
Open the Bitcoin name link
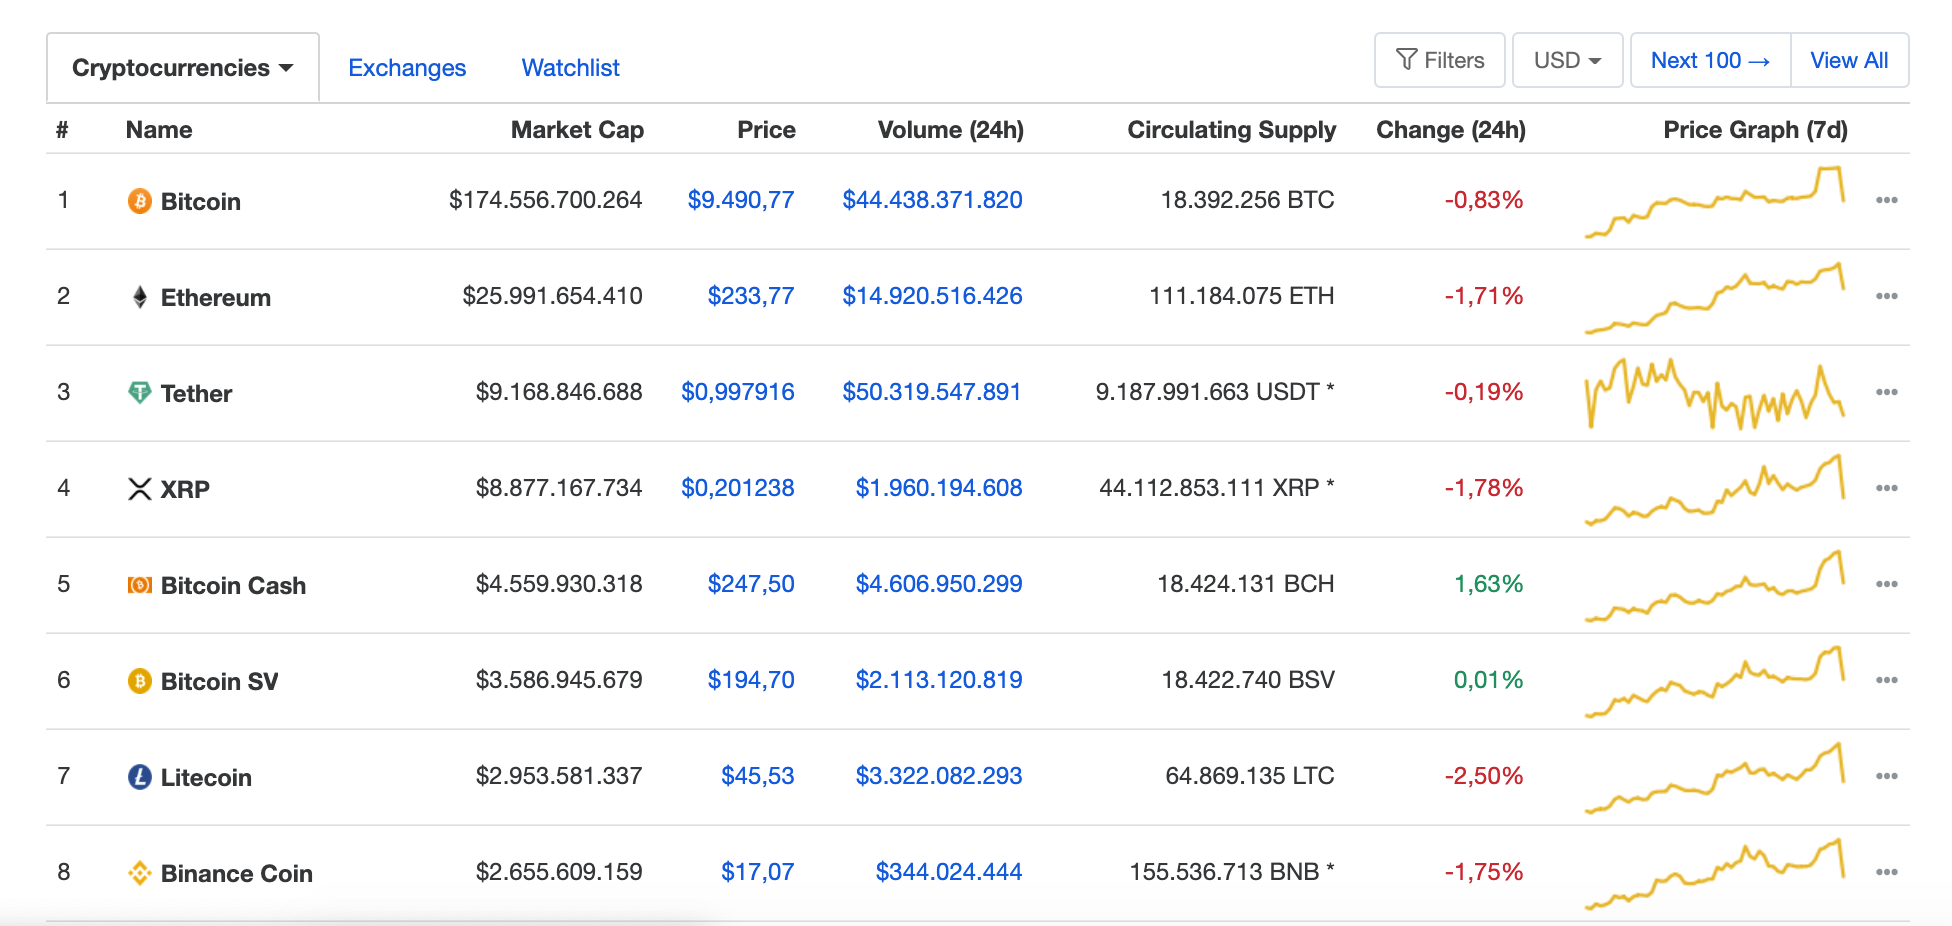coord(201,202)
